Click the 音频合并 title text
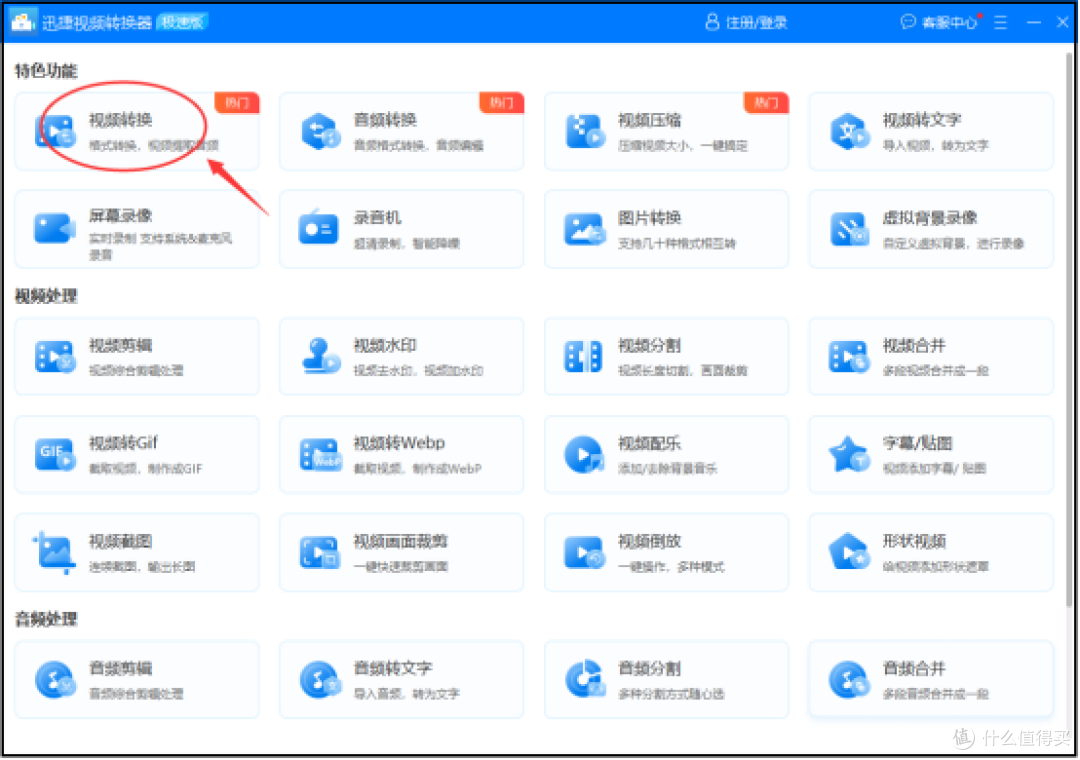Viewport: 1080px width, 760px height. pyautogui.click(x=914, y=668)
